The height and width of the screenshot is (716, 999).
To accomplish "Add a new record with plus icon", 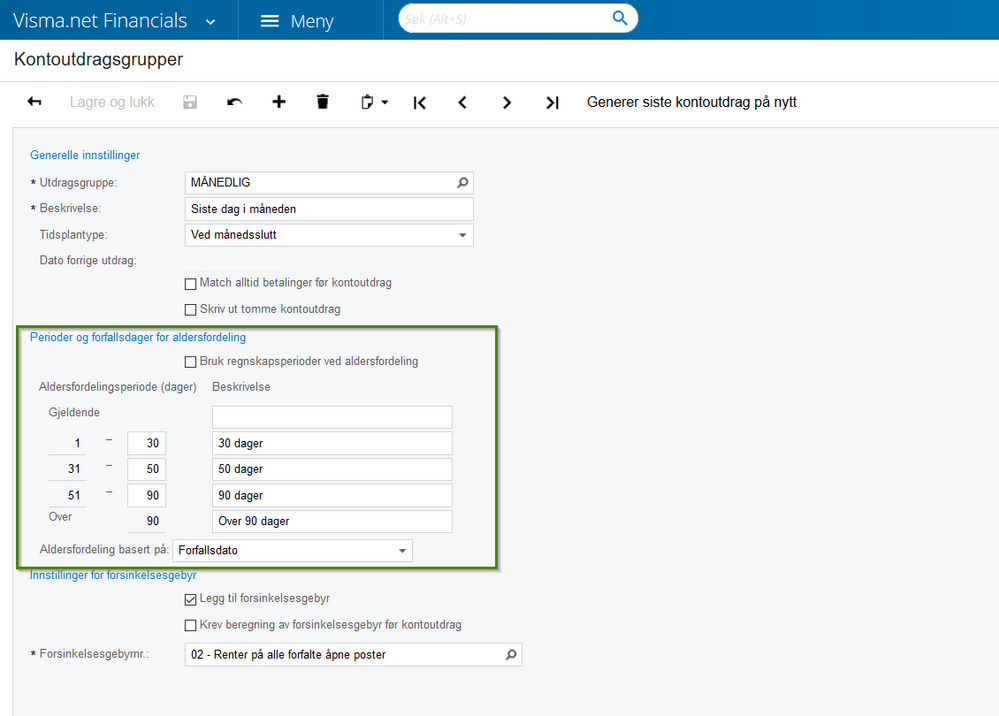I will pos(278,102).
